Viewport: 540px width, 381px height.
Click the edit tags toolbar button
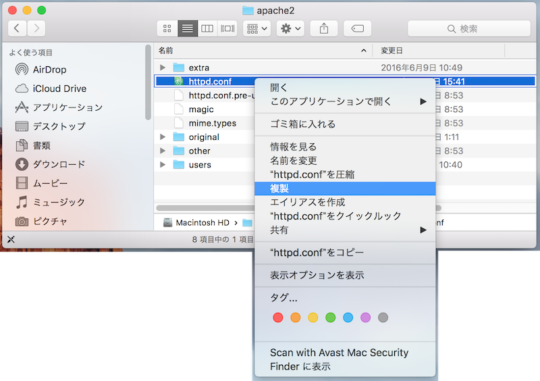pyautogui.click(x=357, y=28)
